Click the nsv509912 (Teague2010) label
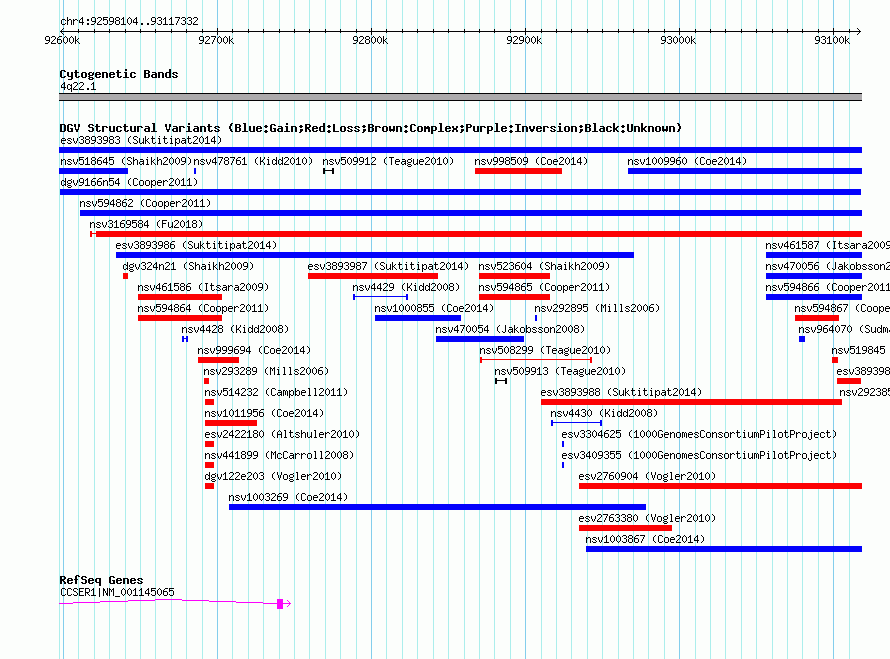890x659 pixels. coord(388,161)
